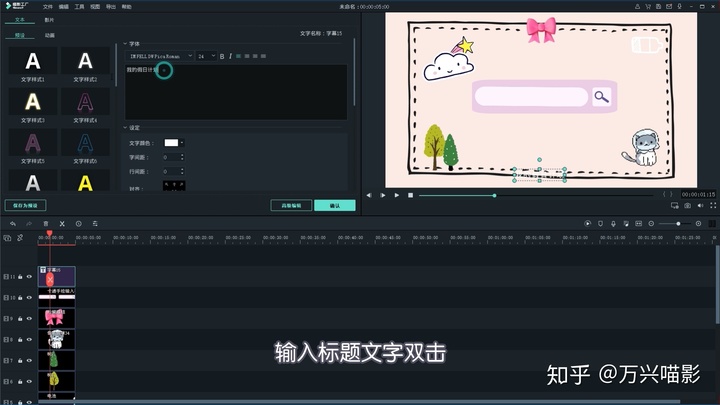720x405 pixels.
Task: Toggle visibility eye of track 8
Action: pyautogui.click(x=29, y=339)
